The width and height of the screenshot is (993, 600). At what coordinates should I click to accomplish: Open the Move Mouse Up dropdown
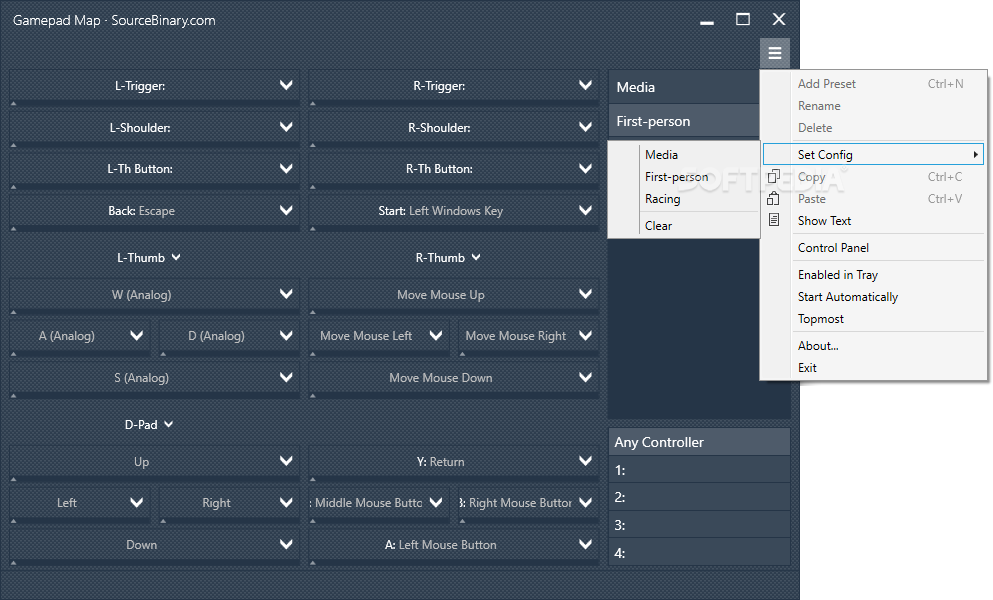tap(586, 295)
